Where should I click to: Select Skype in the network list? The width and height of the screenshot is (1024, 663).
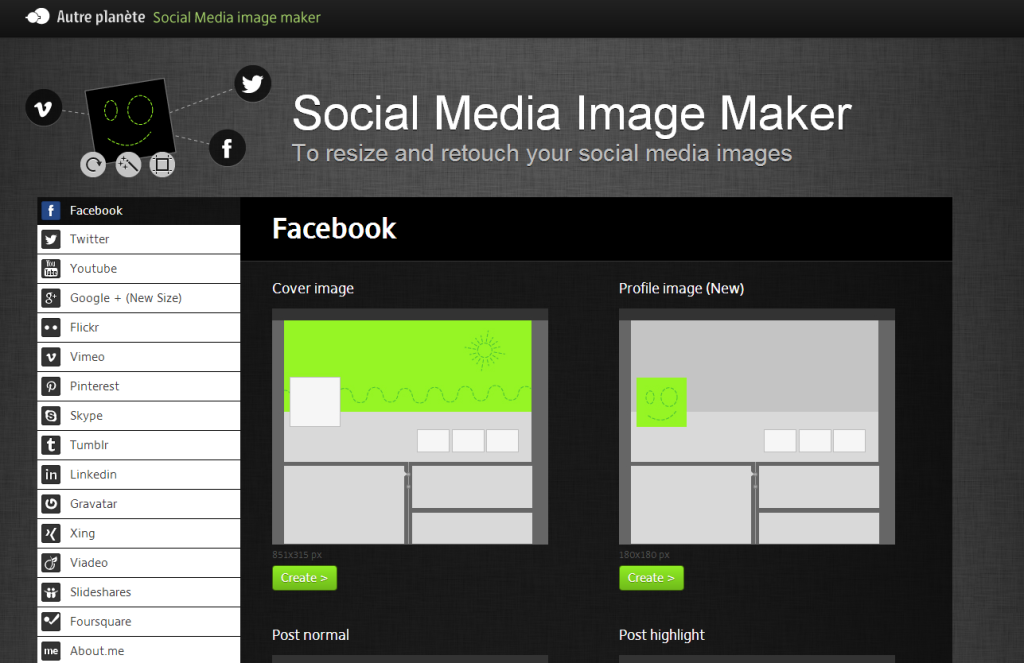tap(138, 415)
